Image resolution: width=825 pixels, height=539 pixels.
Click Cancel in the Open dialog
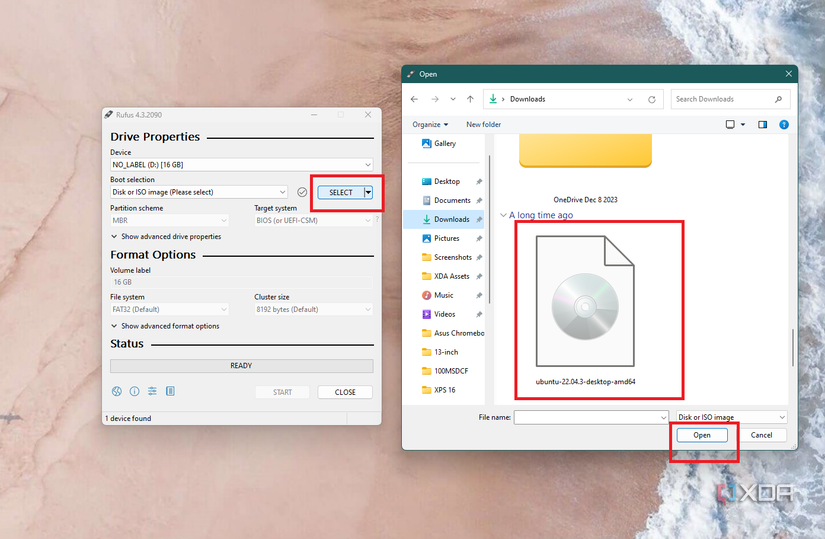pos(761,435)
